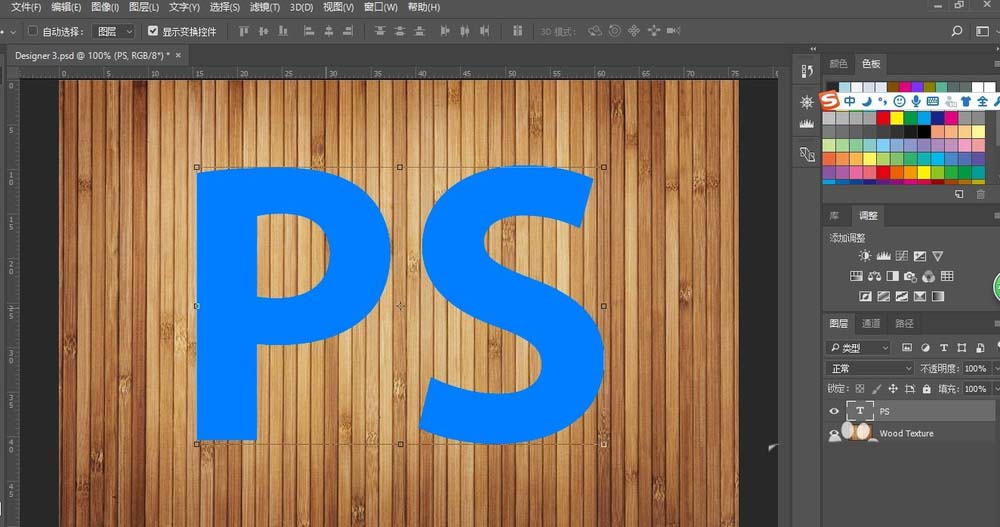Viewport: 1000px width, 527px height.
Task: Enable the 自动选择 checkbox
Action: point(33,31)
